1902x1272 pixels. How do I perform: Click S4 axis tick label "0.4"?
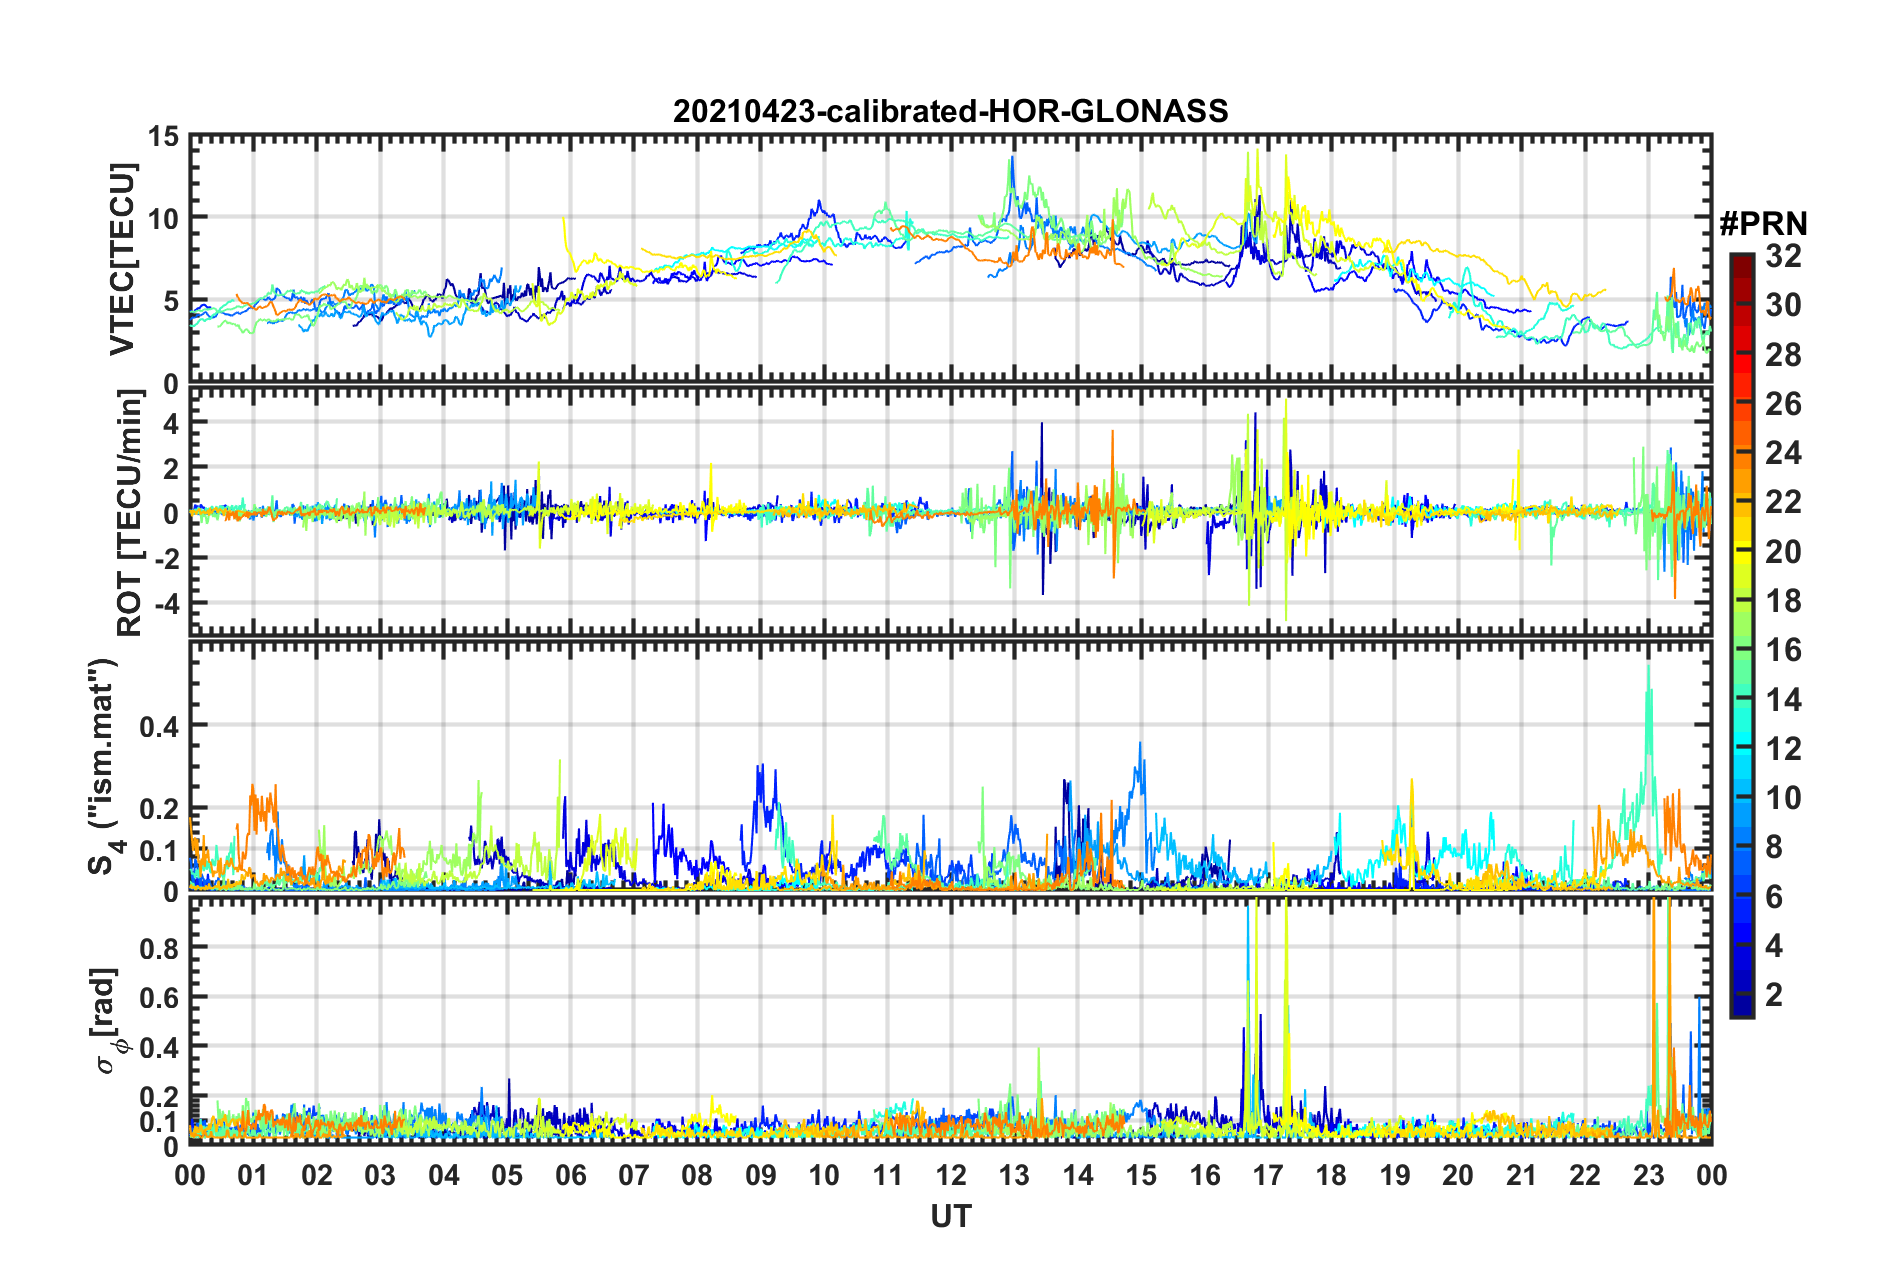pyautogui.click(x=160, y=726)
